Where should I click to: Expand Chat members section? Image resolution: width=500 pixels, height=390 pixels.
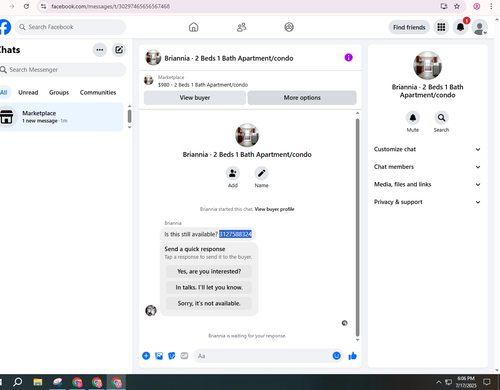pos(427,167)
